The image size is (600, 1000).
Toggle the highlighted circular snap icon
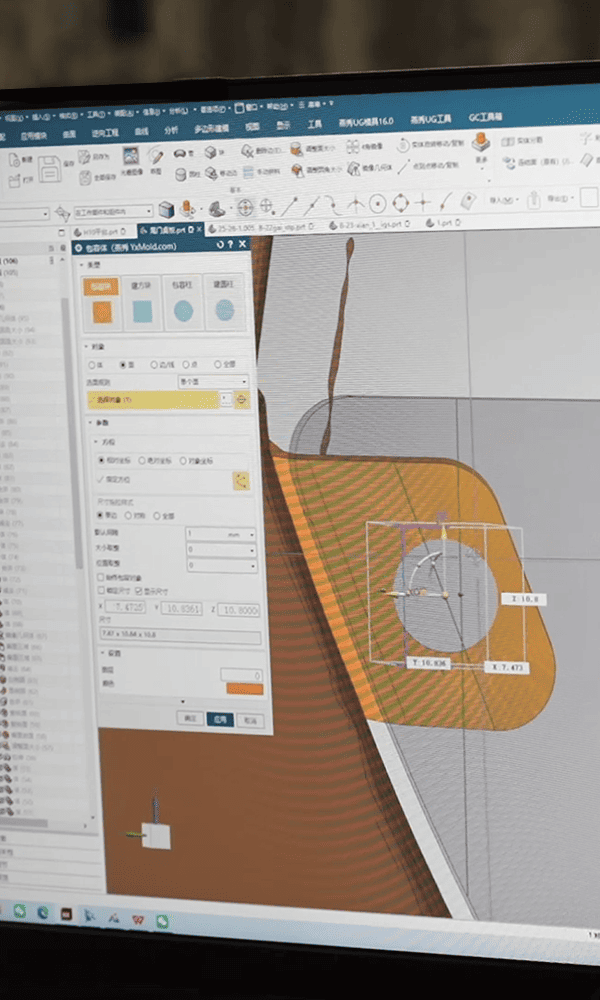pos(245,207)
